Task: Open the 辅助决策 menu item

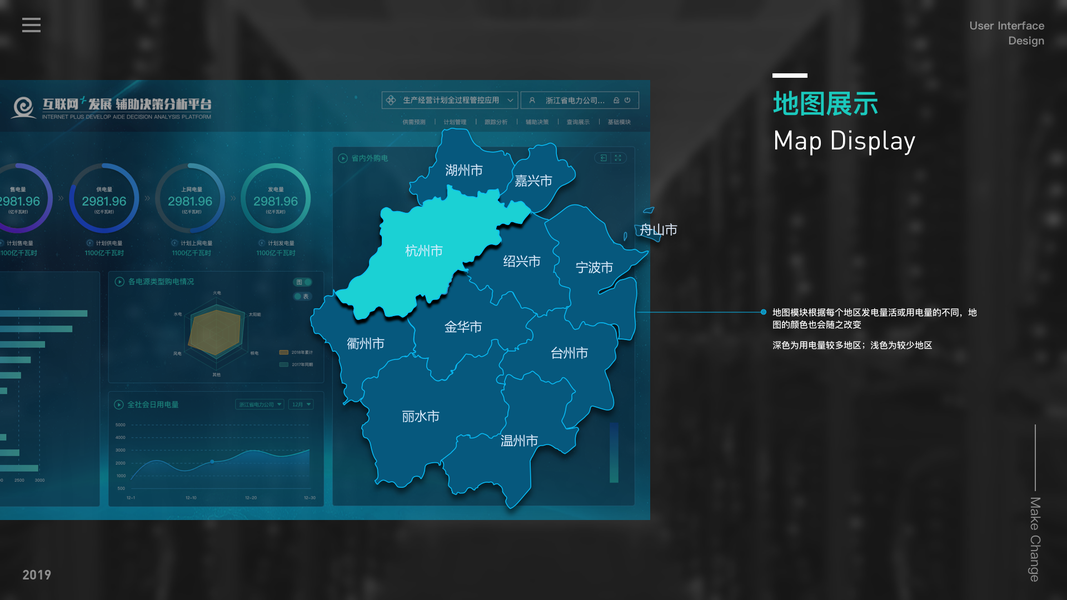Action: 537,122
